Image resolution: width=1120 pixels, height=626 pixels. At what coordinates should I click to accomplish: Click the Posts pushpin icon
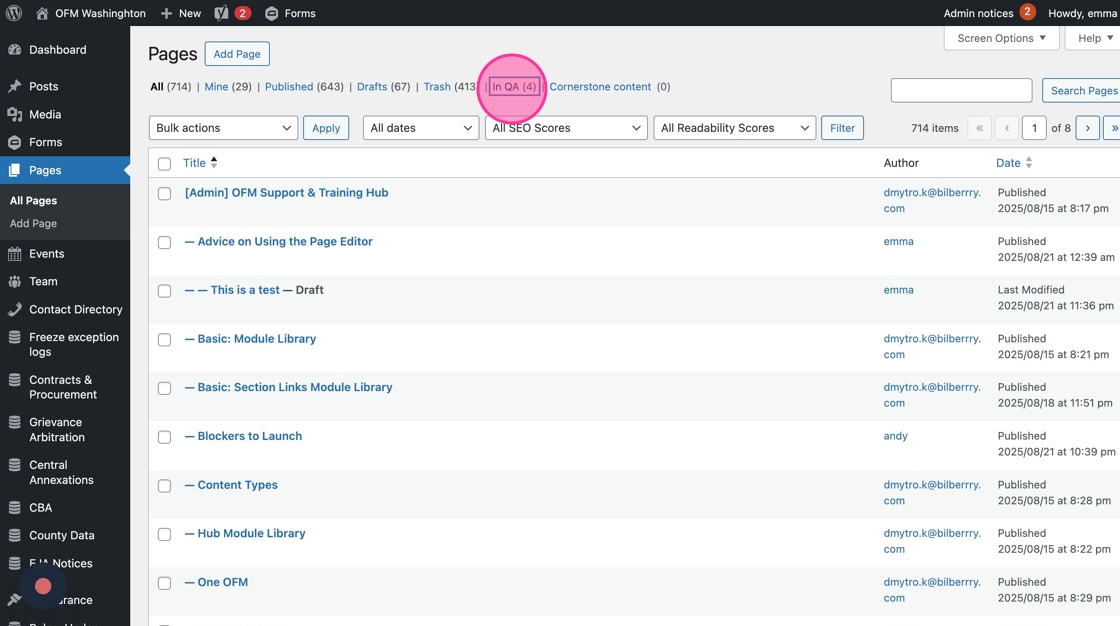pyautogui.click(x=14, y=86)
